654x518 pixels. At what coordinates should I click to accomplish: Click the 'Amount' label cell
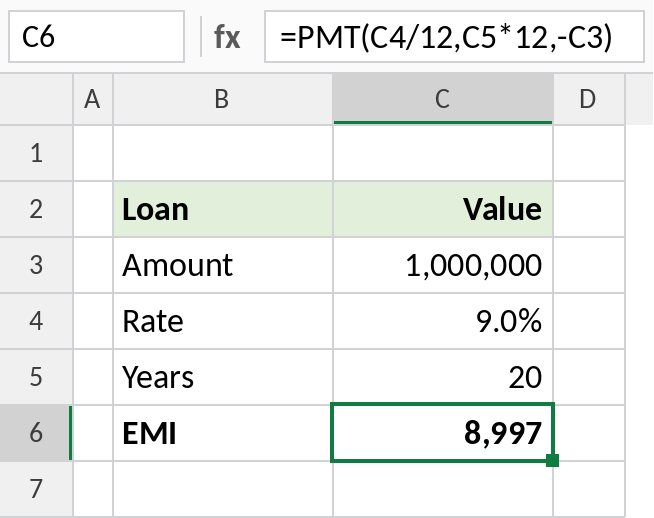tap(223, 265)
